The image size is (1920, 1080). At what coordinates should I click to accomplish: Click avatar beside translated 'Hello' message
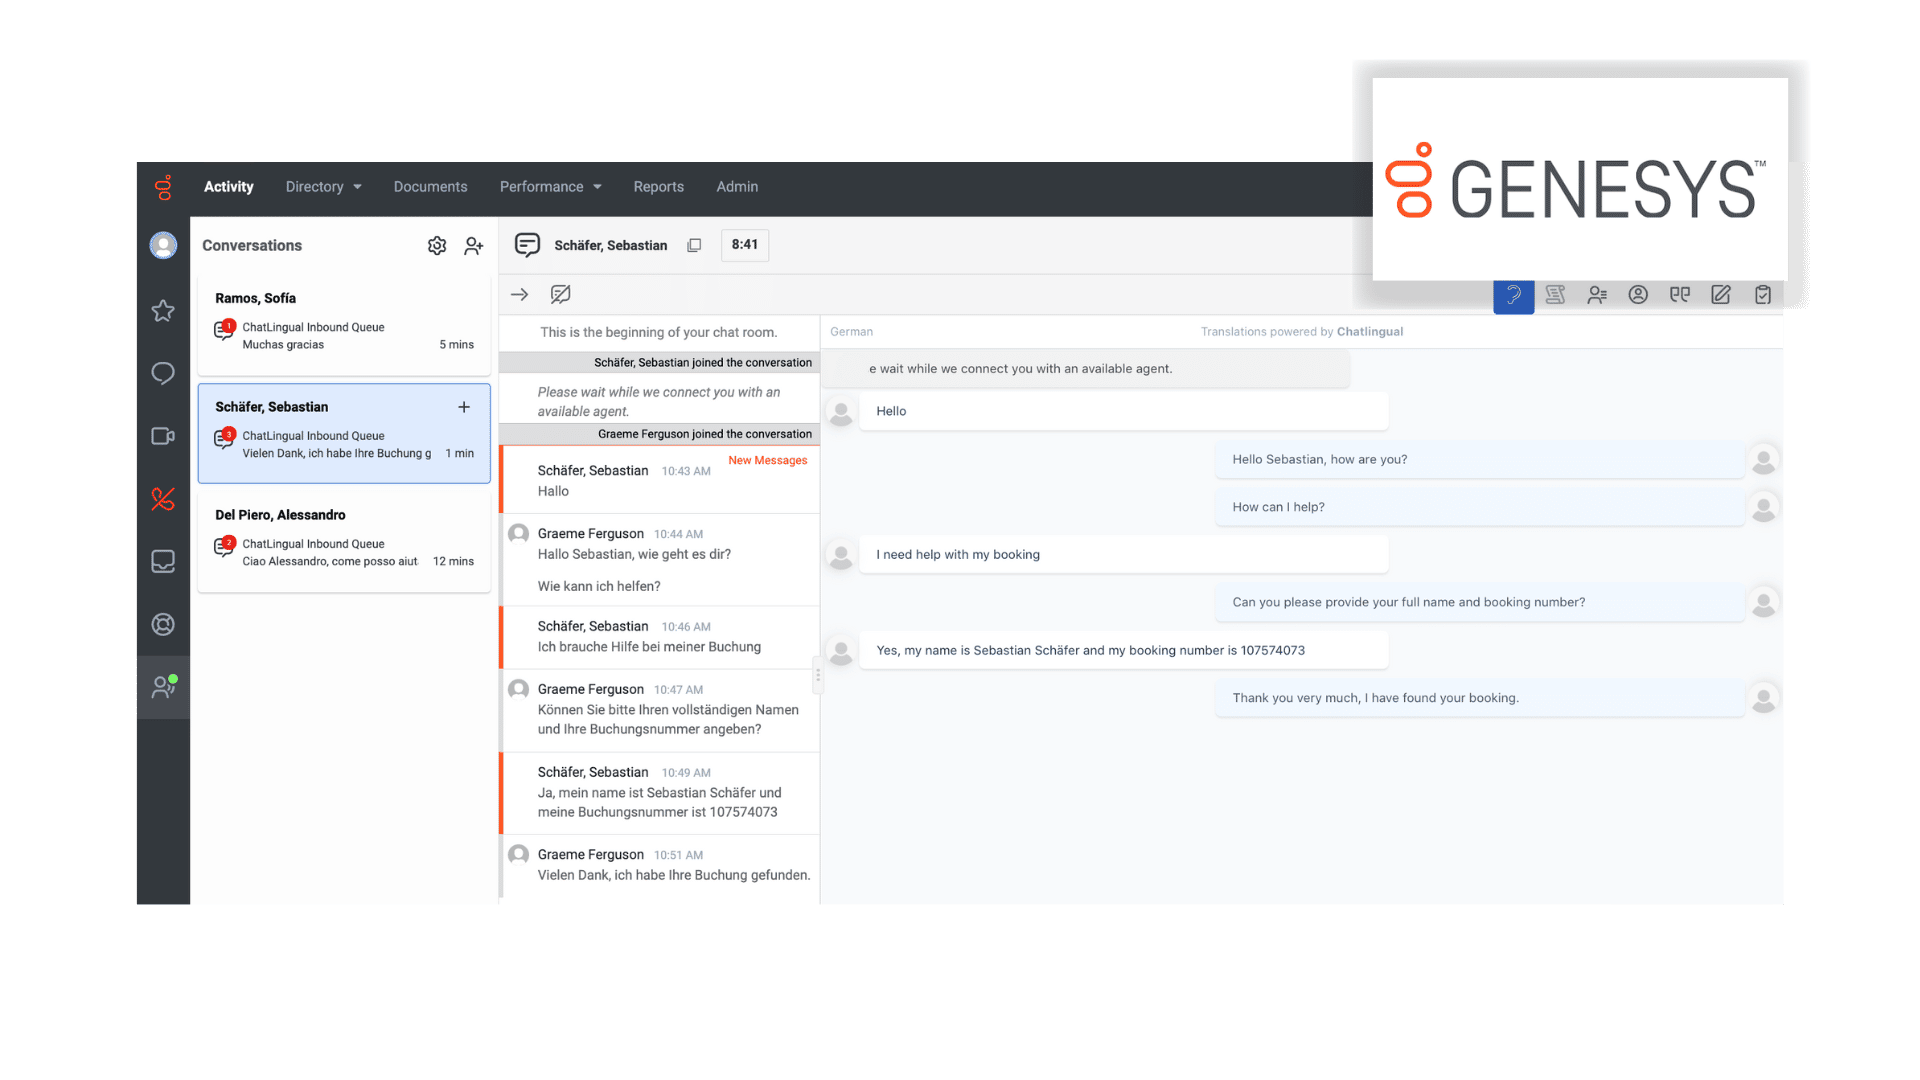841,412
